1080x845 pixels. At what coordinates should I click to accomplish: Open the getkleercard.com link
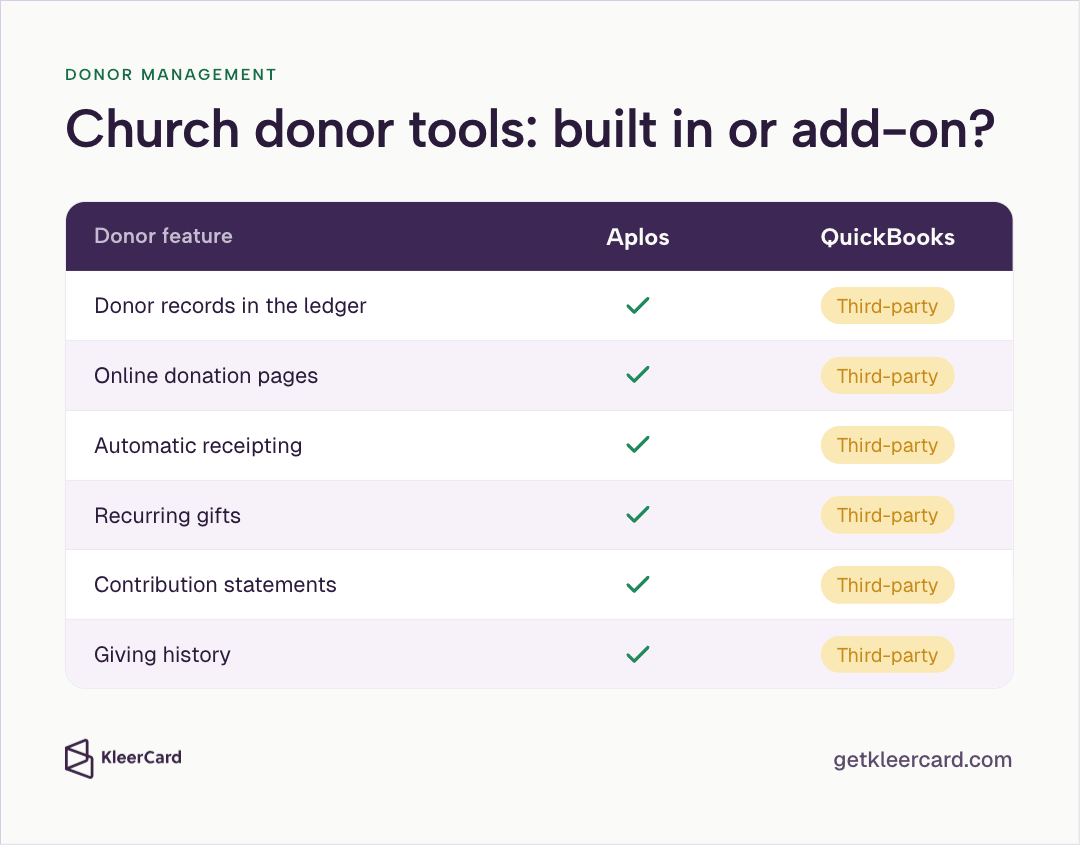point(922,760)
